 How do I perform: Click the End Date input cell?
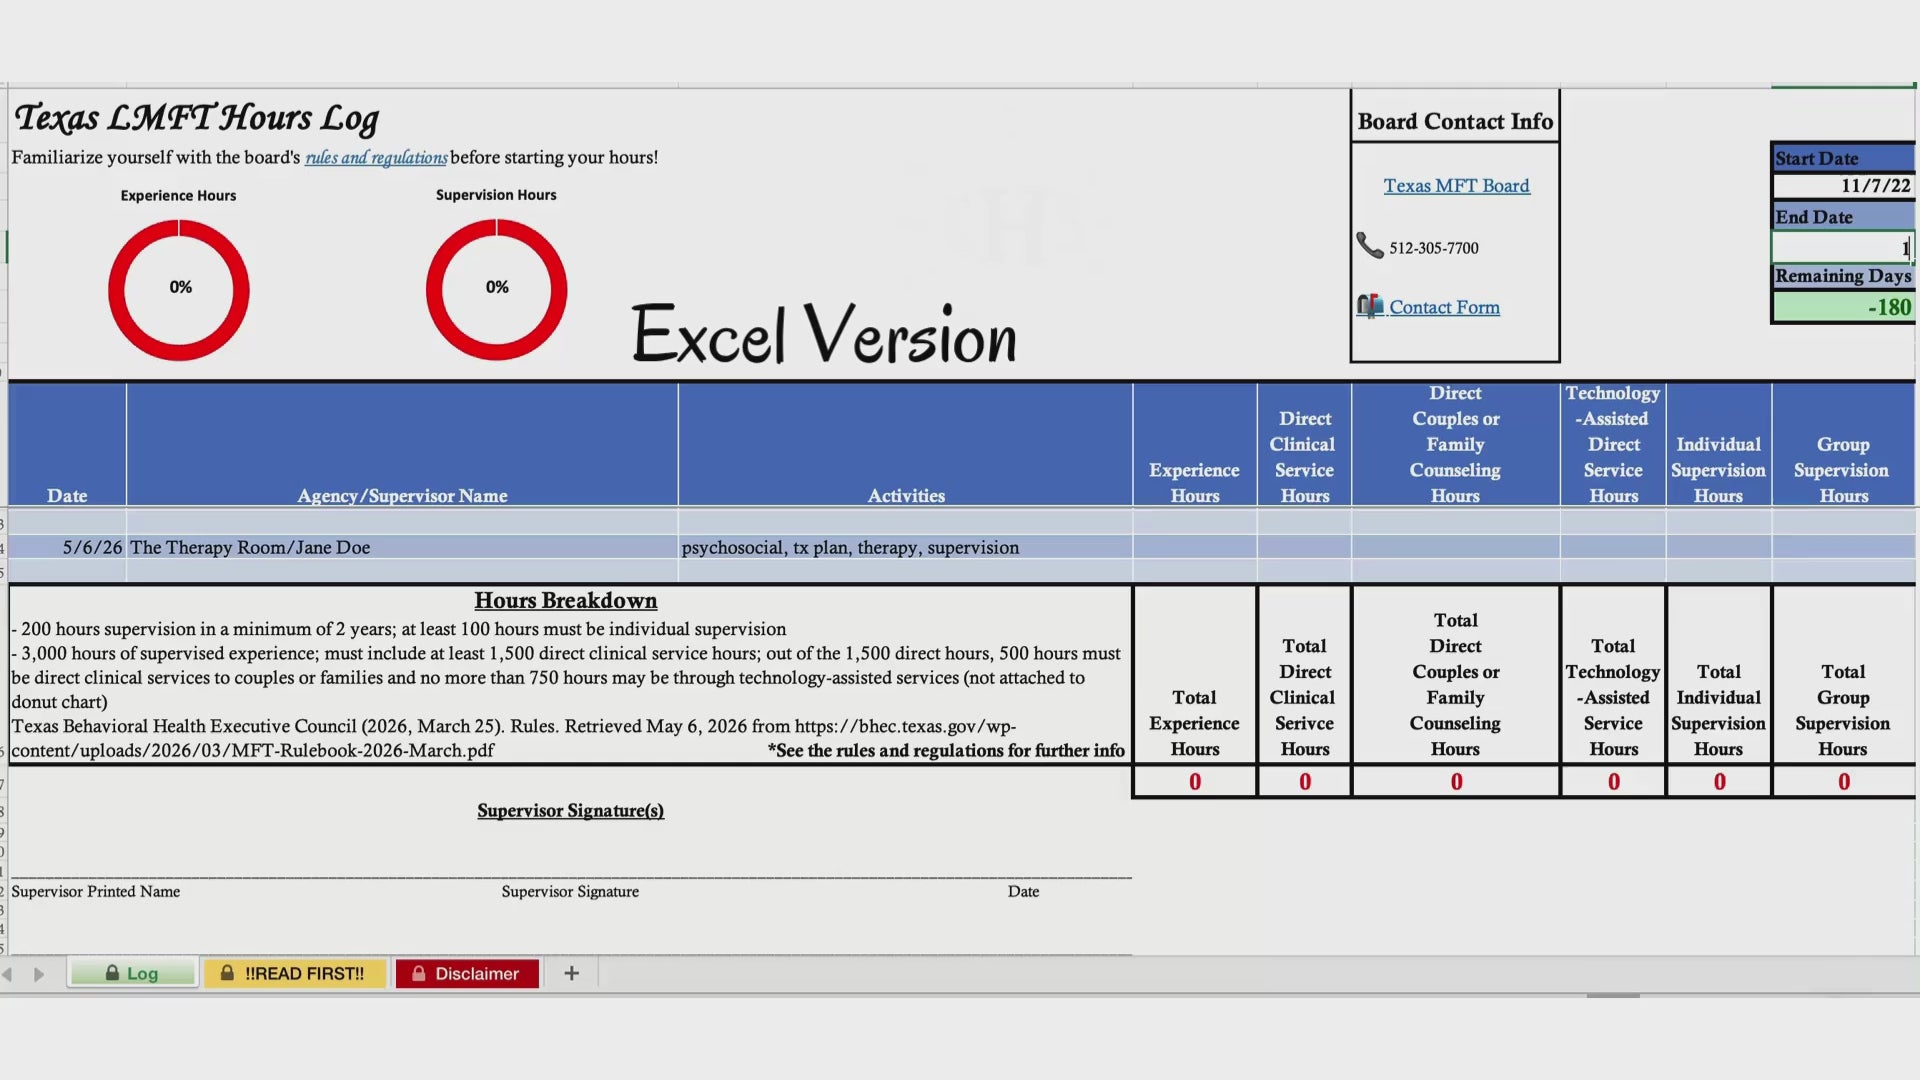coord(1843,247)
